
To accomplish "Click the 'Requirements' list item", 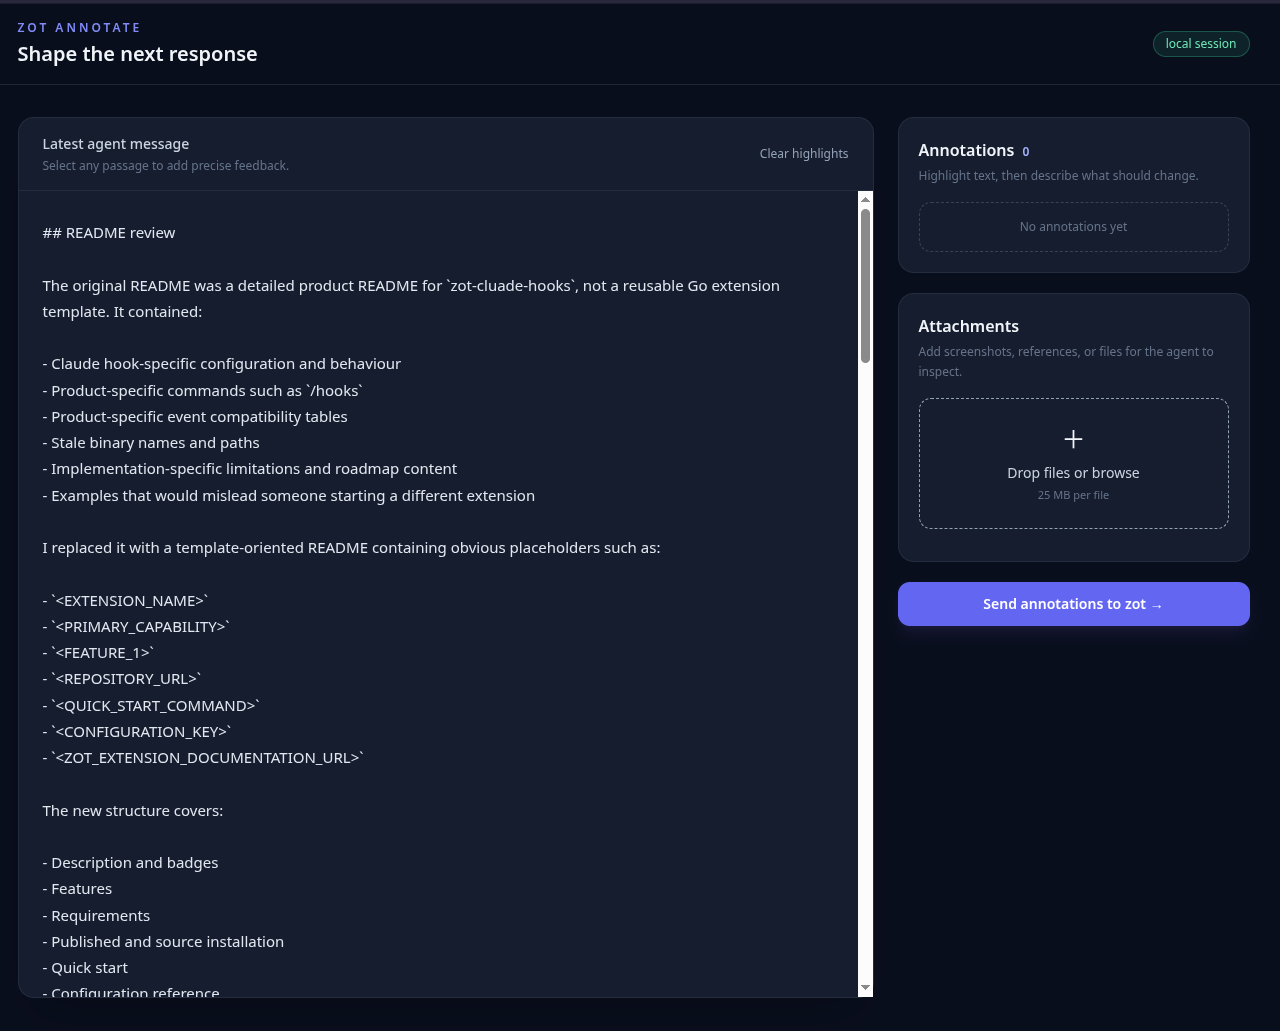I will pyautogui.click(x=96, y=916).
